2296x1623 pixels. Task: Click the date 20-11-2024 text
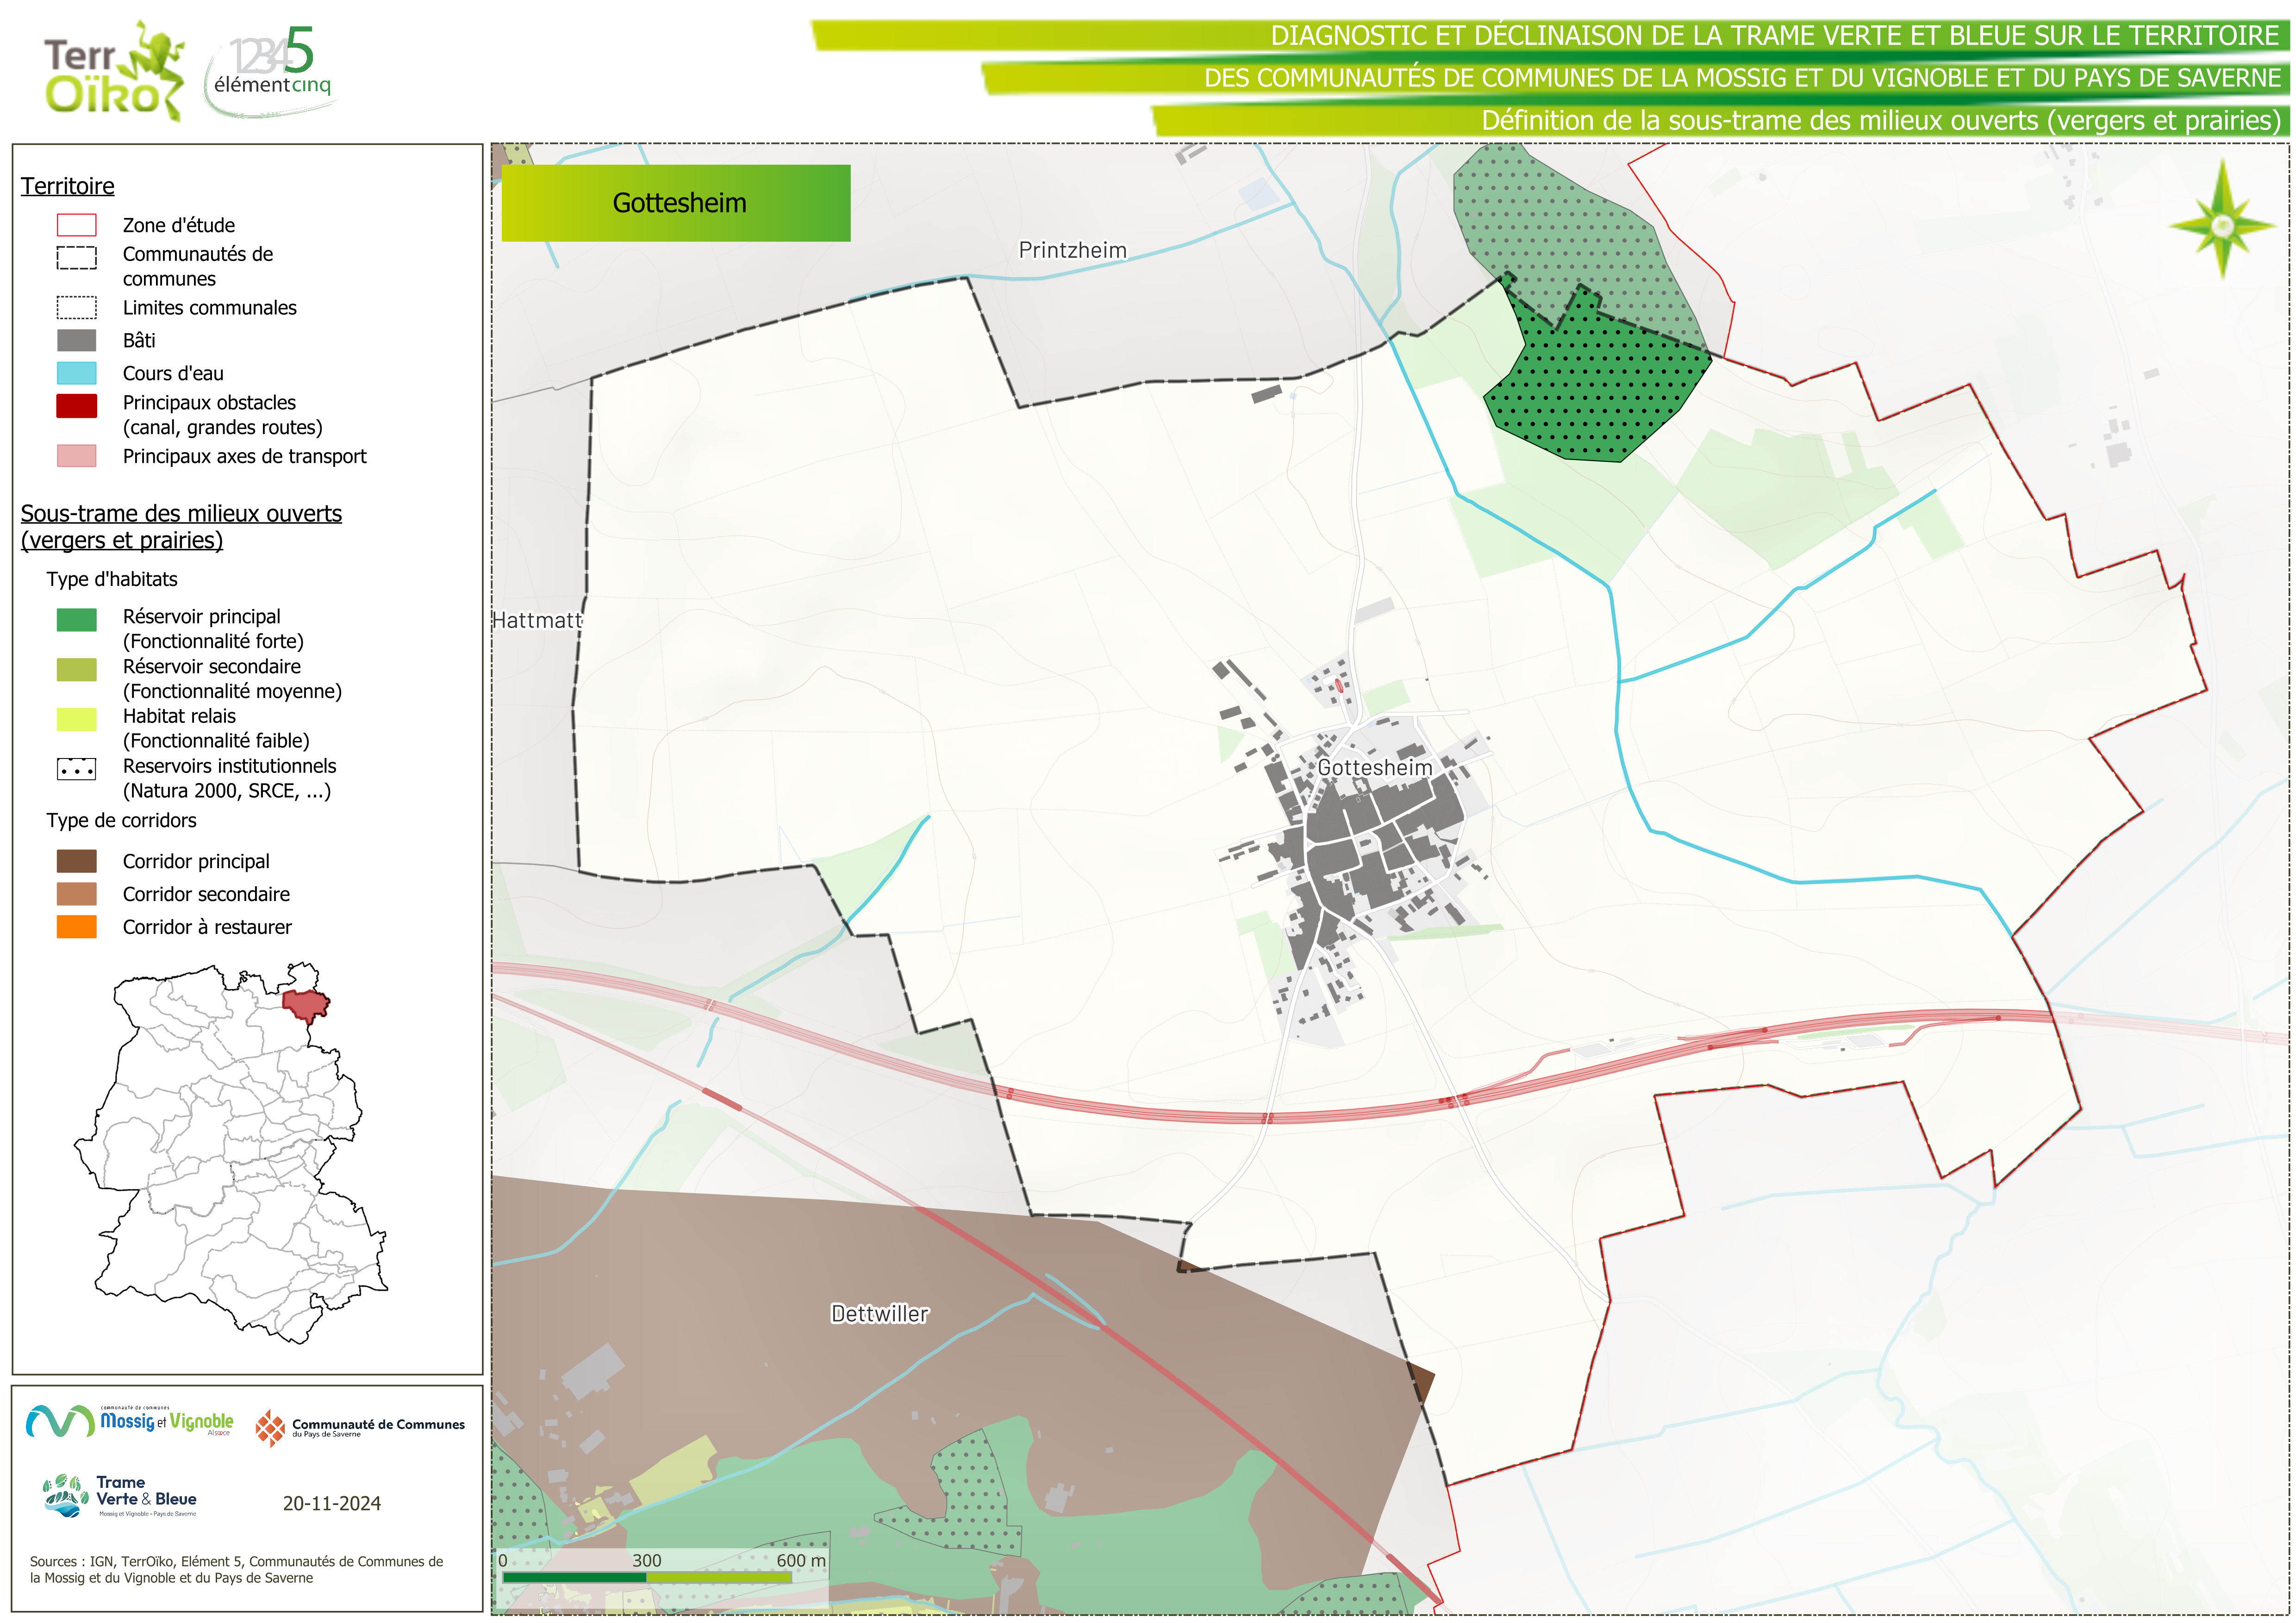click(331, 1504)
